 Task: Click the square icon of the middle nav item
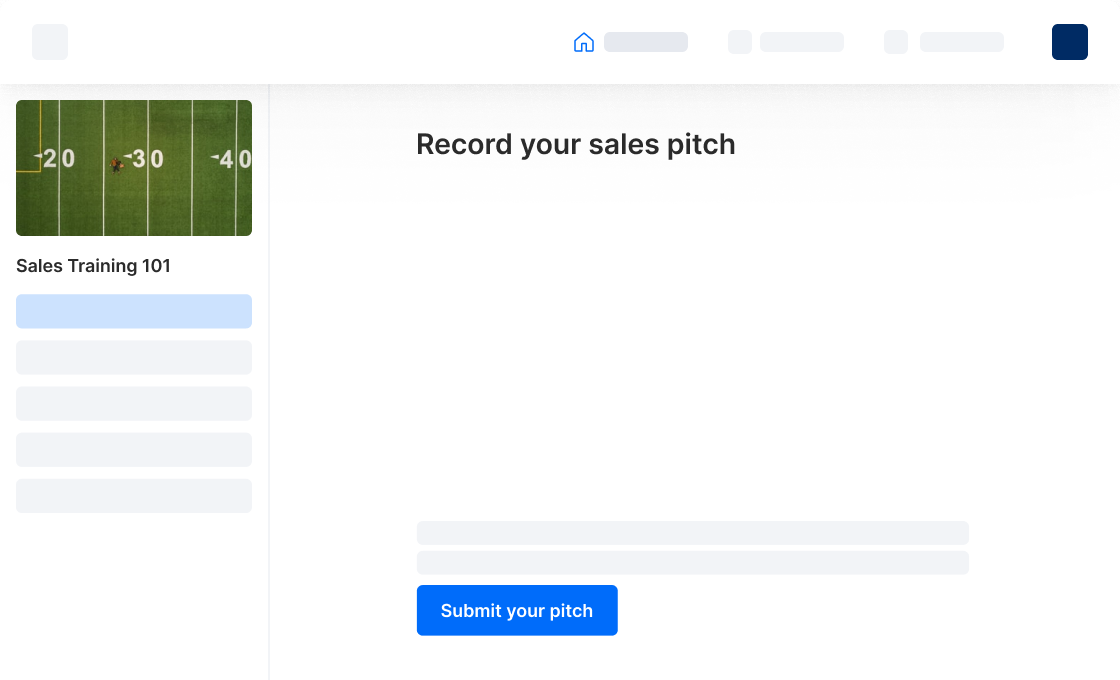coord(740,42)
